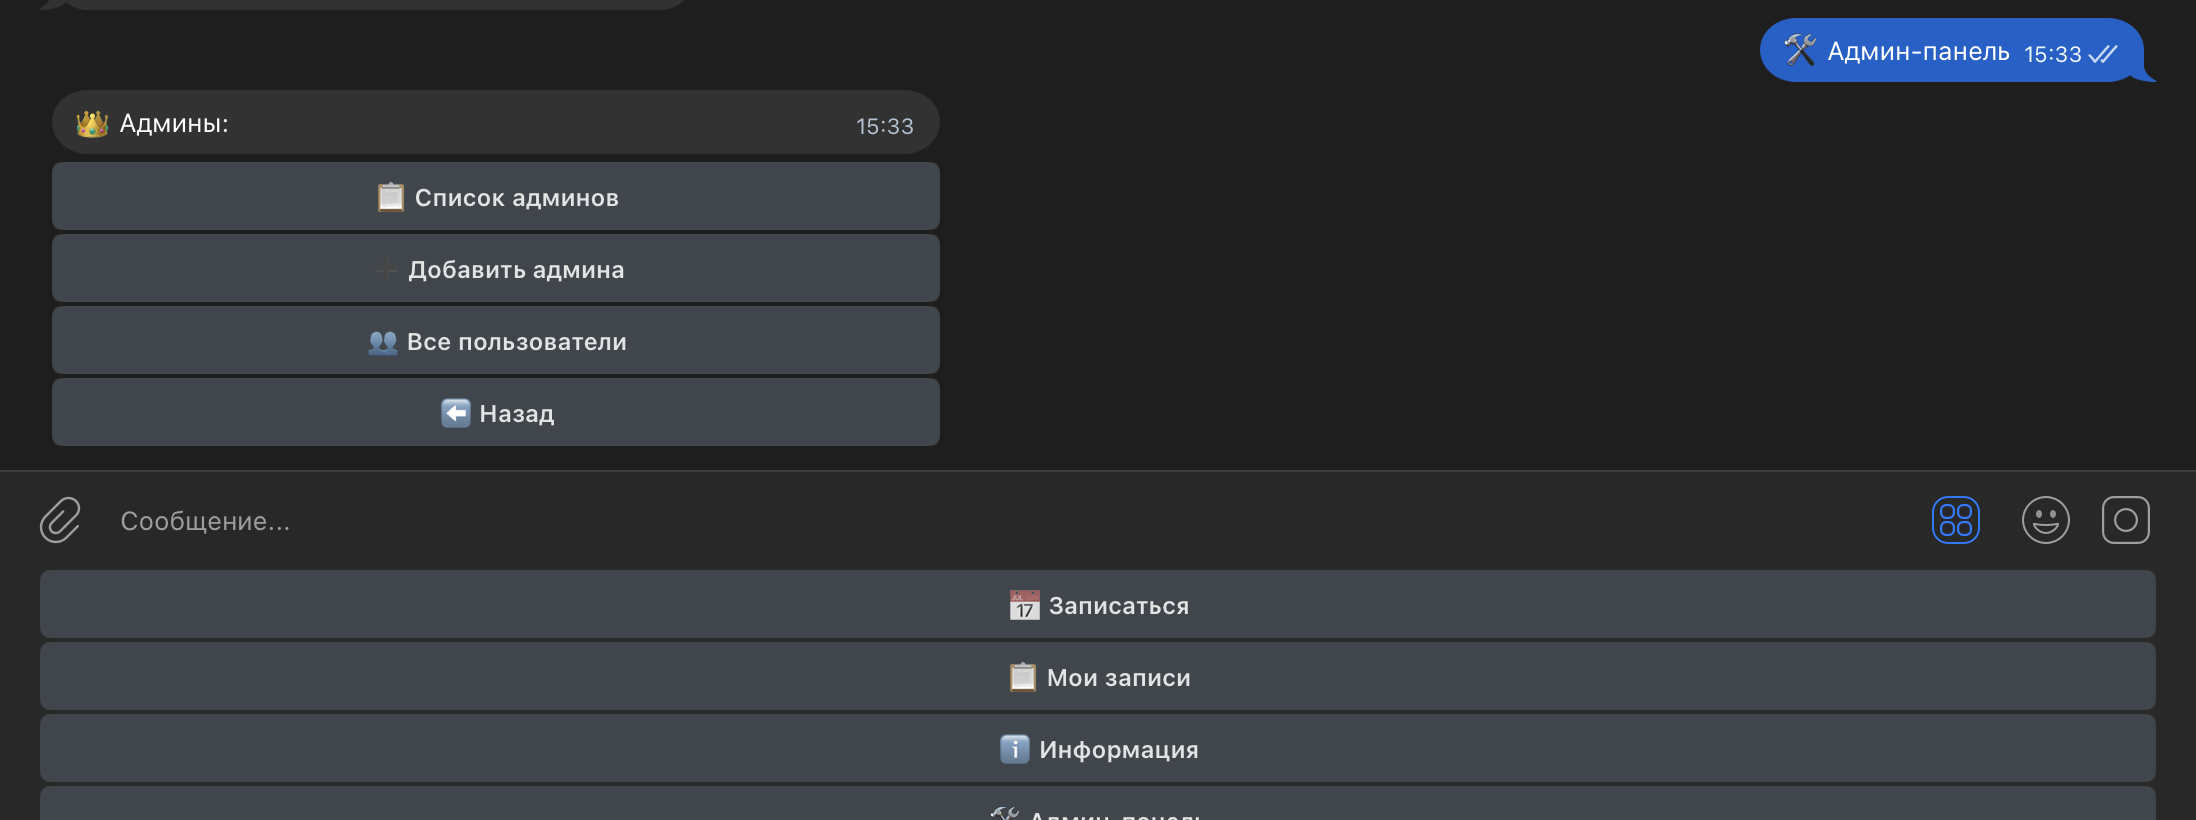Click the sent Админ-панель message bubble
2196x820 pixels.
click(1918, 52)
